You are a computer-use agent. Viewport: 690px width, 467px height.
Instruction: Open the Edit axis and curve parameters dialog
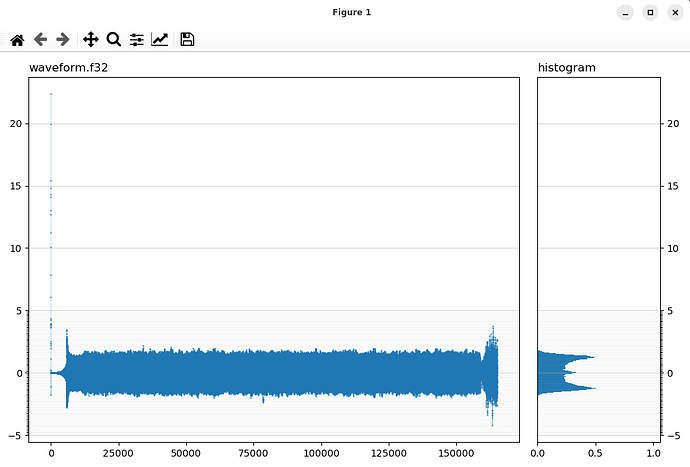point(159,40)
